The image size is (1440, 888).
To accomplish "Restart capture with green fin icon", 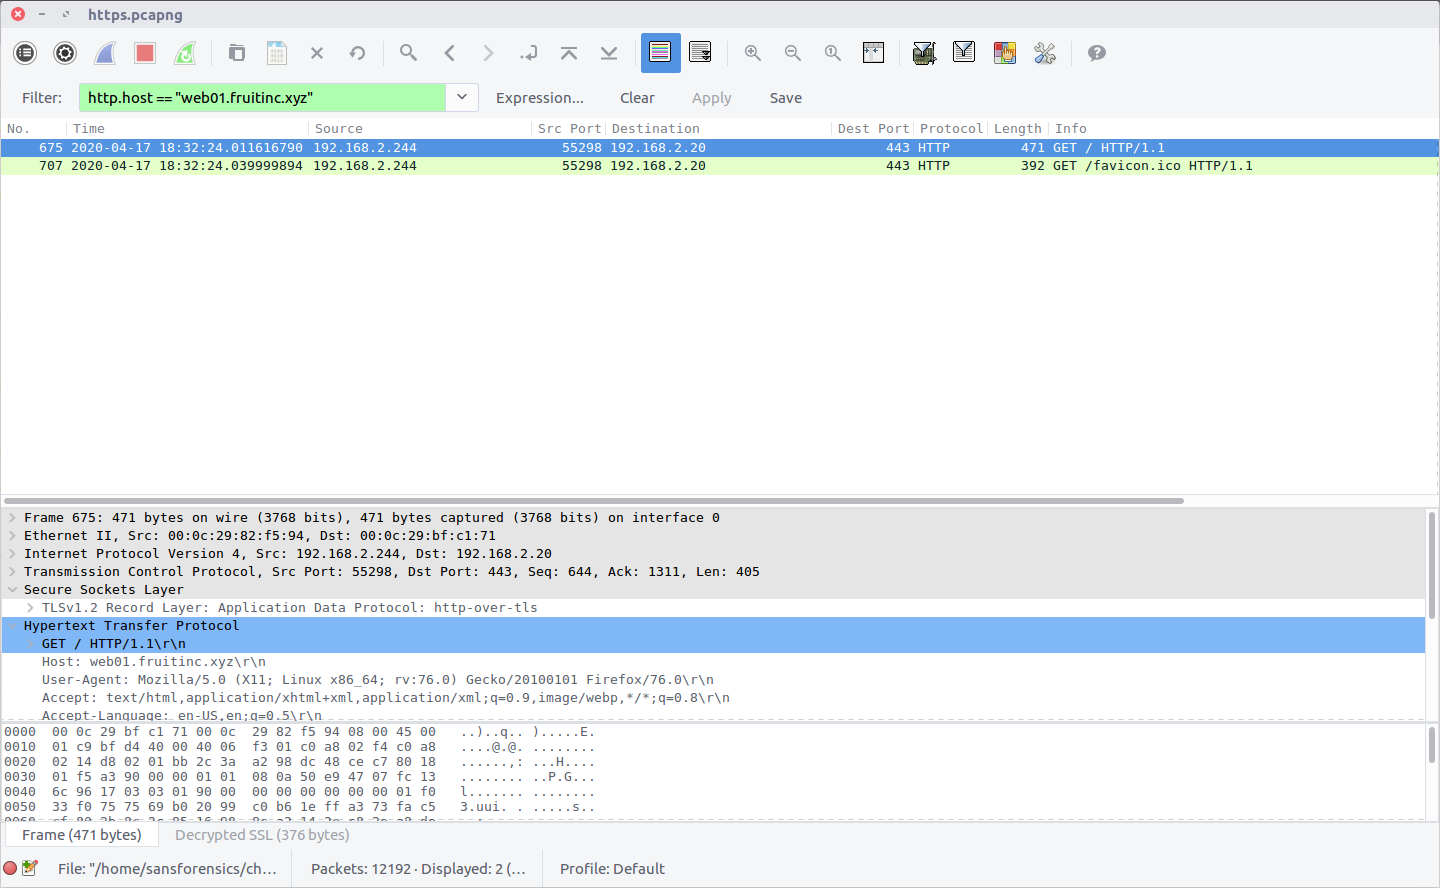I will 185,53.
